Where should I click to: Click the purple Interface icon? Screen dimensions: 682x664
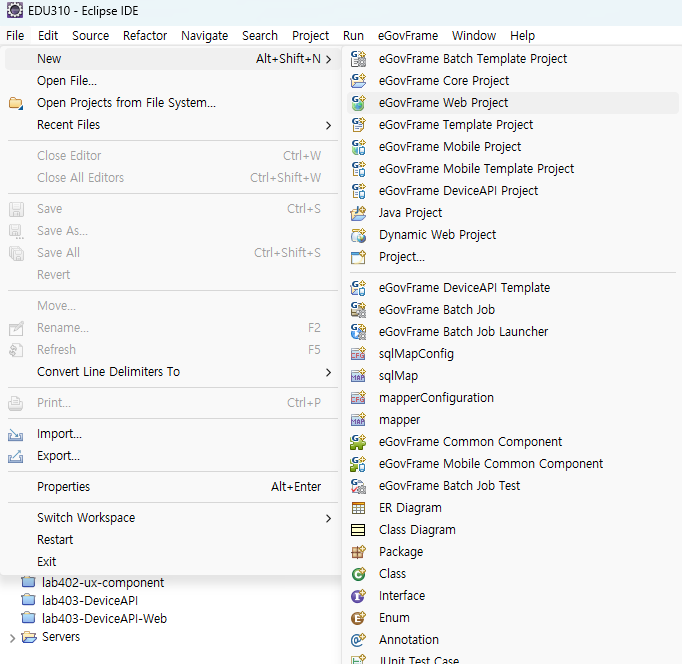click(358, 596)
